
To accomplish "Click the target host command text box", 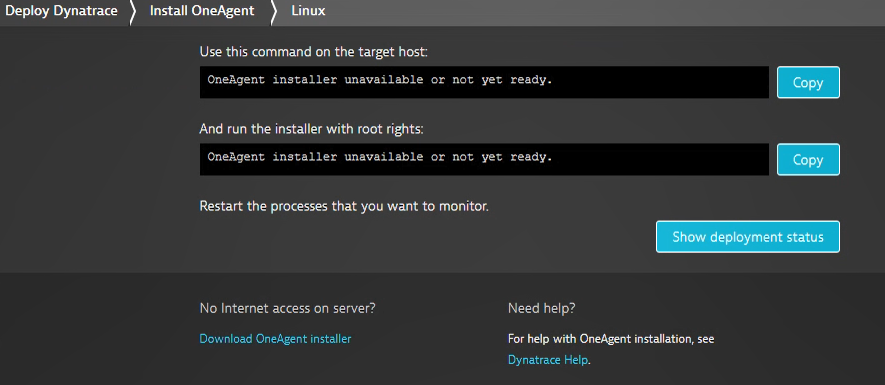I will [484, 82].
